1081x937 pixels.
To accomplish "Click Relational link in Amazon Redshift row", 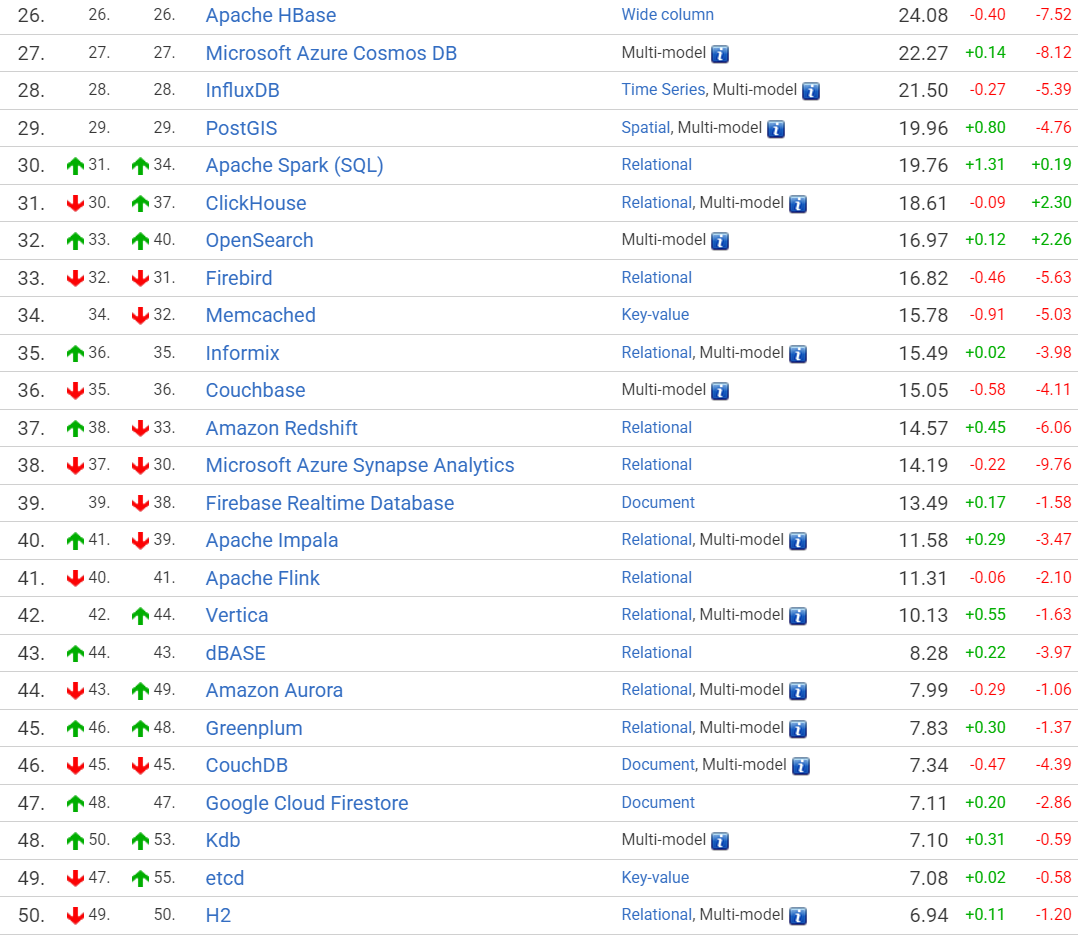I will 656,428.
